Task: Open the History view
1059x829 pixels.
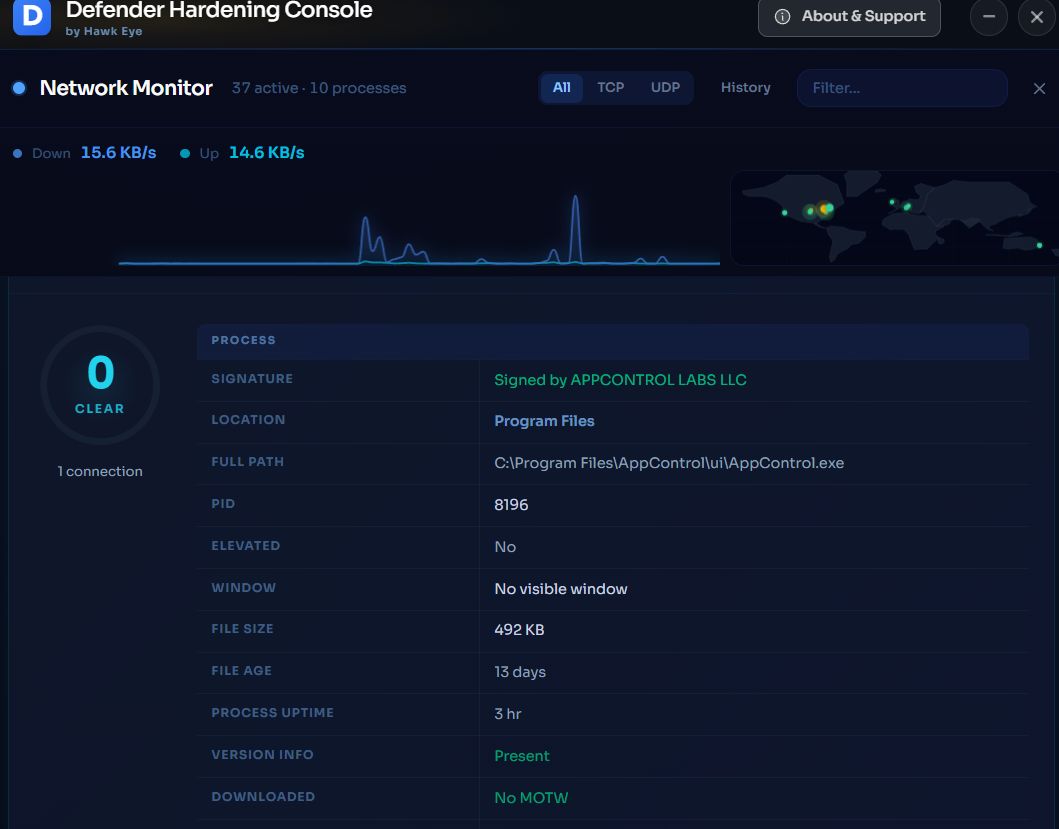Action: 746,88
